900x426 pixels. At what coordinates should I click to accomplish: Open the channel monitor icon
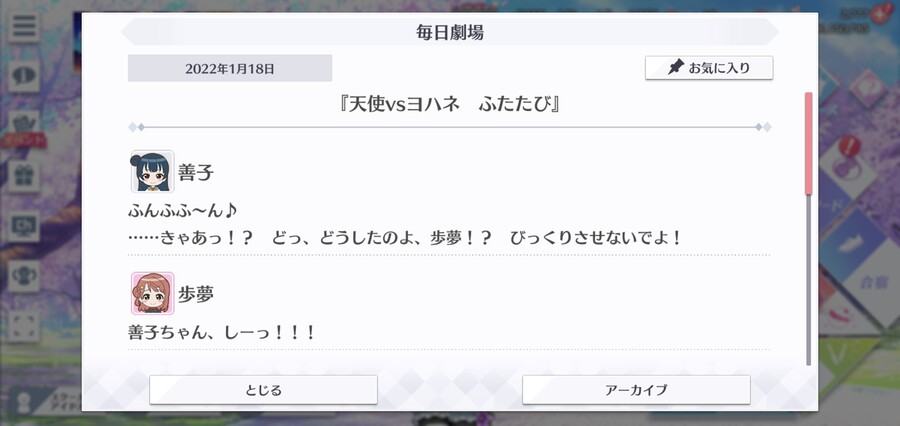point(24,226)
